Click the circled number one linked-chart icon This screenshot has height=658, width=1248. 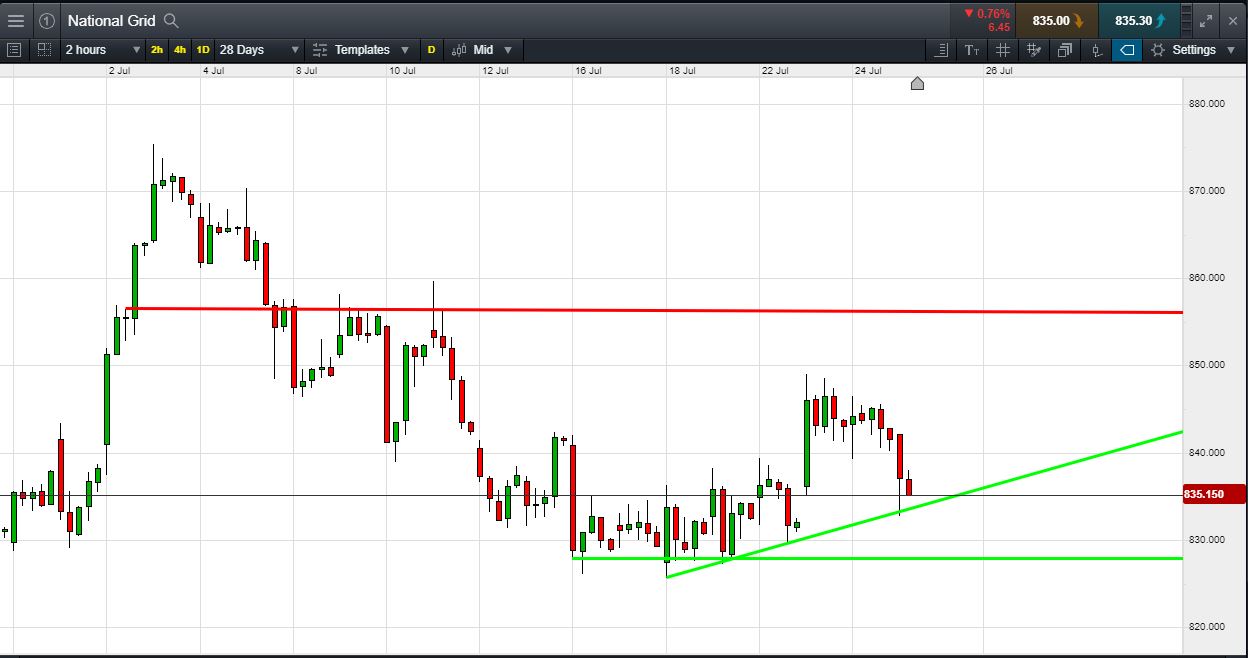[47, 20]
